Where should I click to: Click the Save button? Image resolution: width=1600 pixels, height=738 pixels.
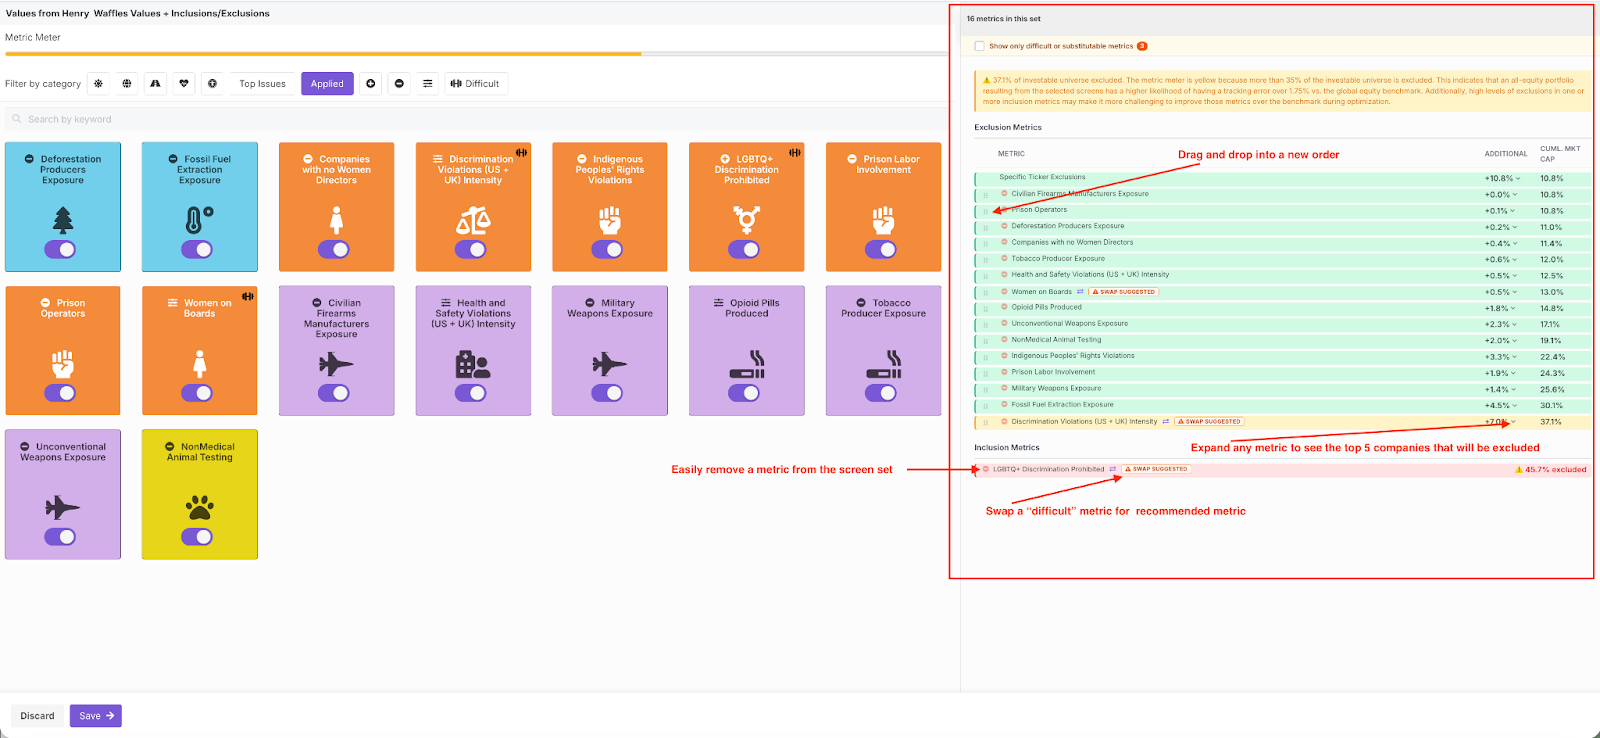pos(96,716)
